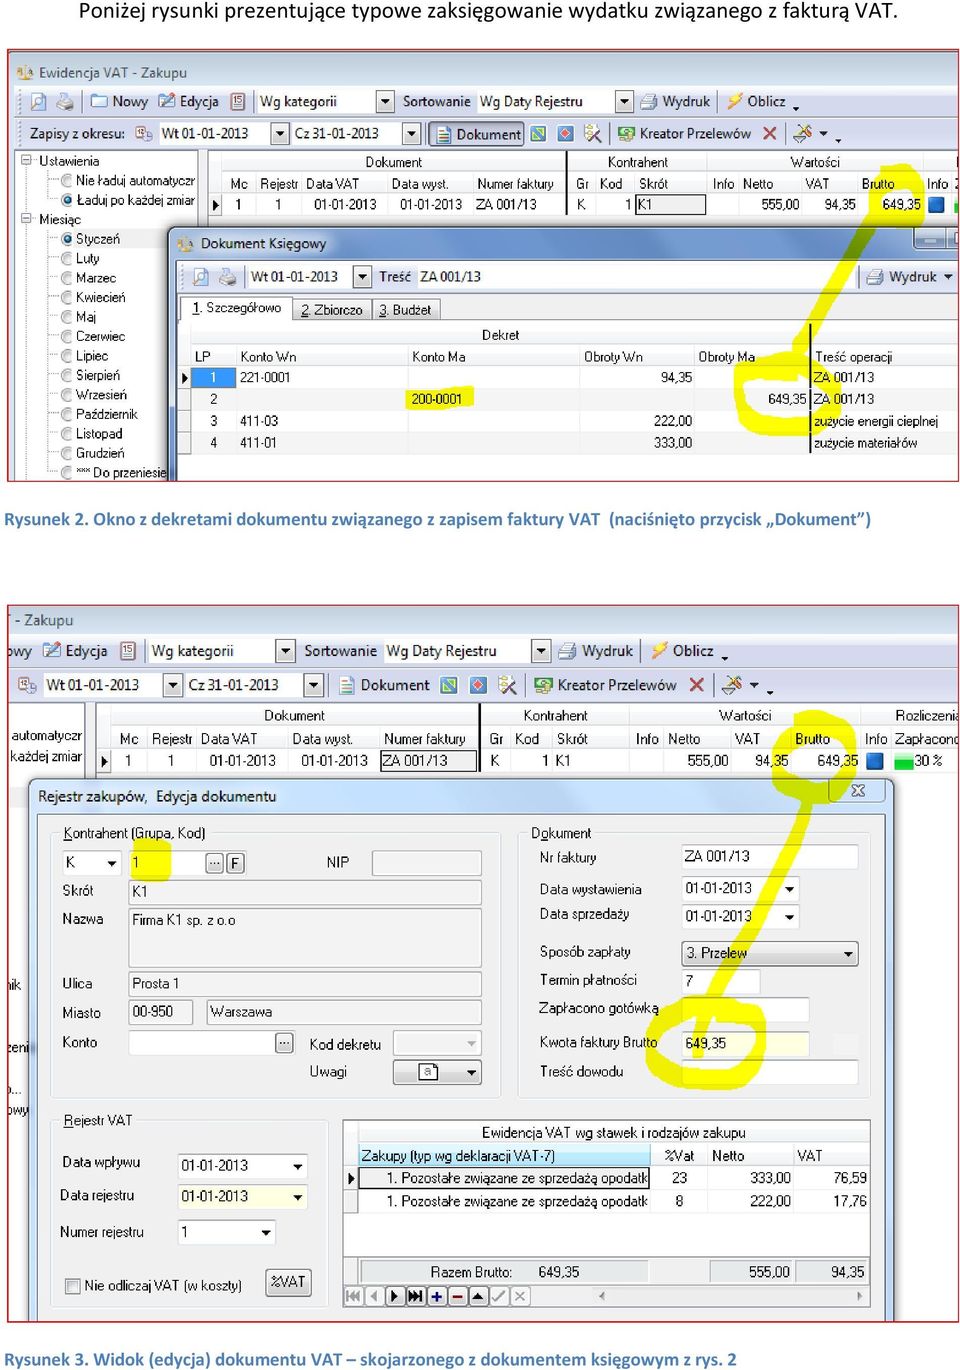The width and height of the screenshot is (960, 1370).
Task: Click the tools icon before Kreator Przelewów, Rysunek 2
Action: click(593, 133)
